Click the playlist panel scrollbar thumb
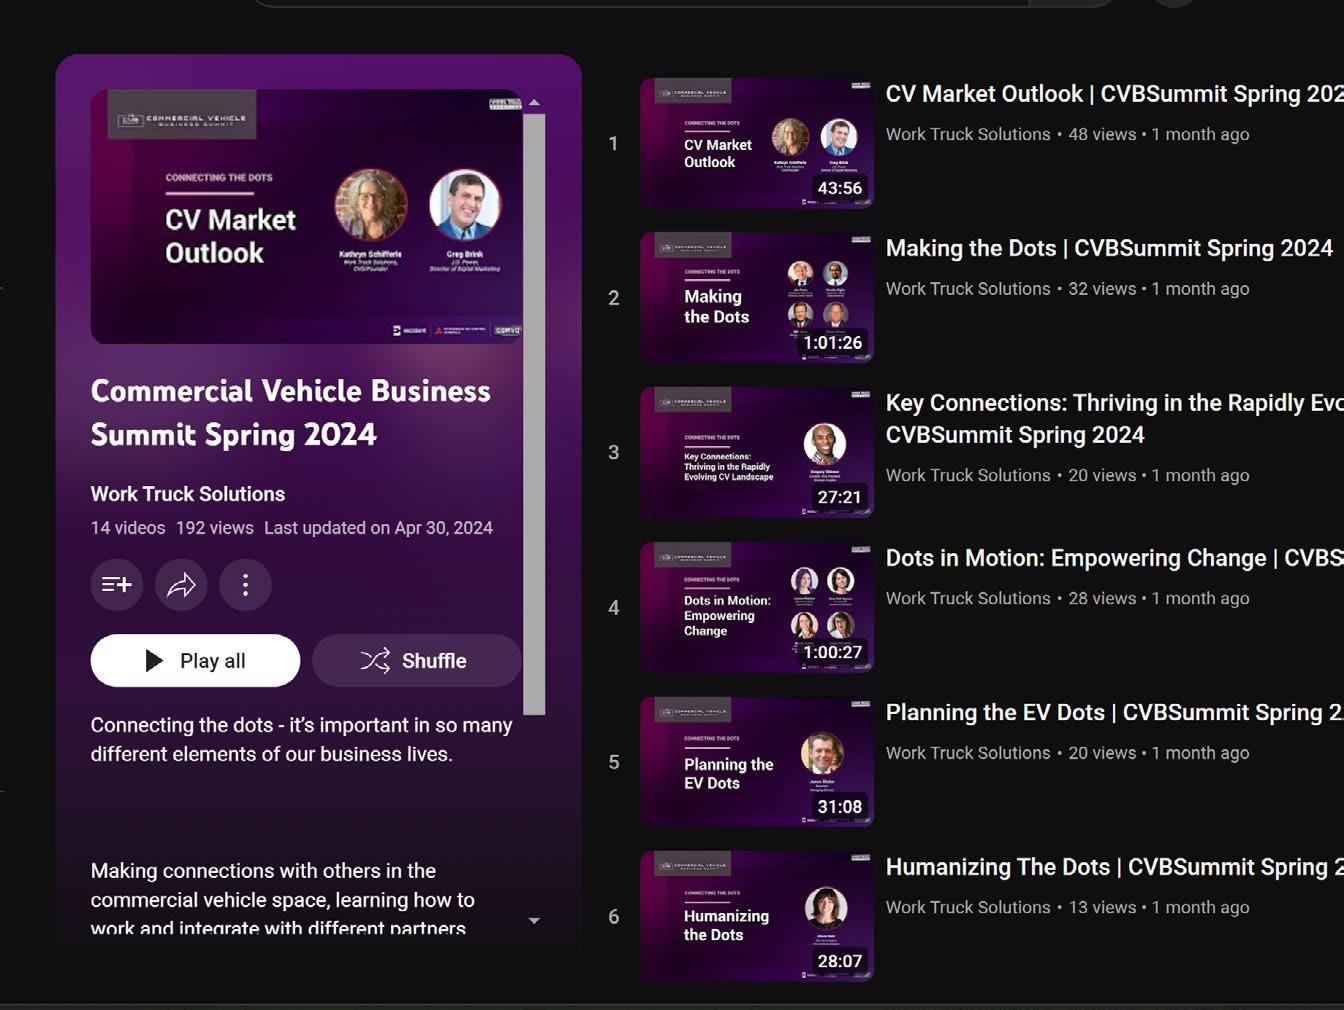Image resolution: width=1344 pixels, height=1010 pixels. (534, 414)
